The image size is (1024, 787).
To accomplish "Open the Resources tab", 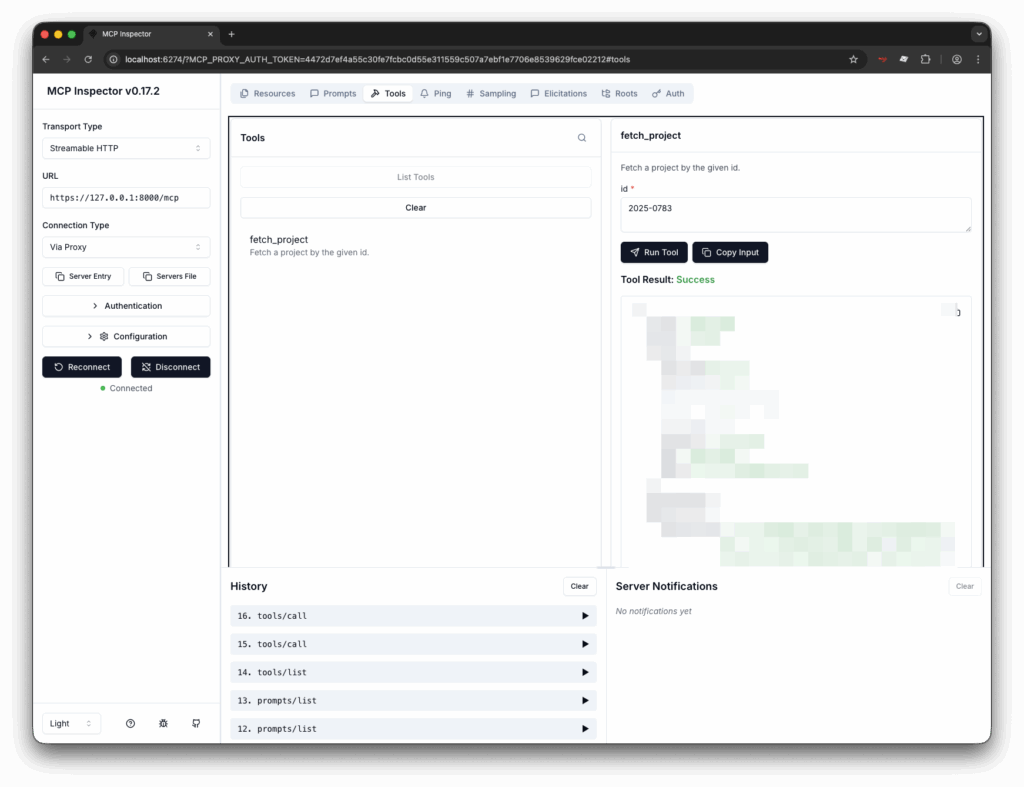I will click(x=268, y=93).
